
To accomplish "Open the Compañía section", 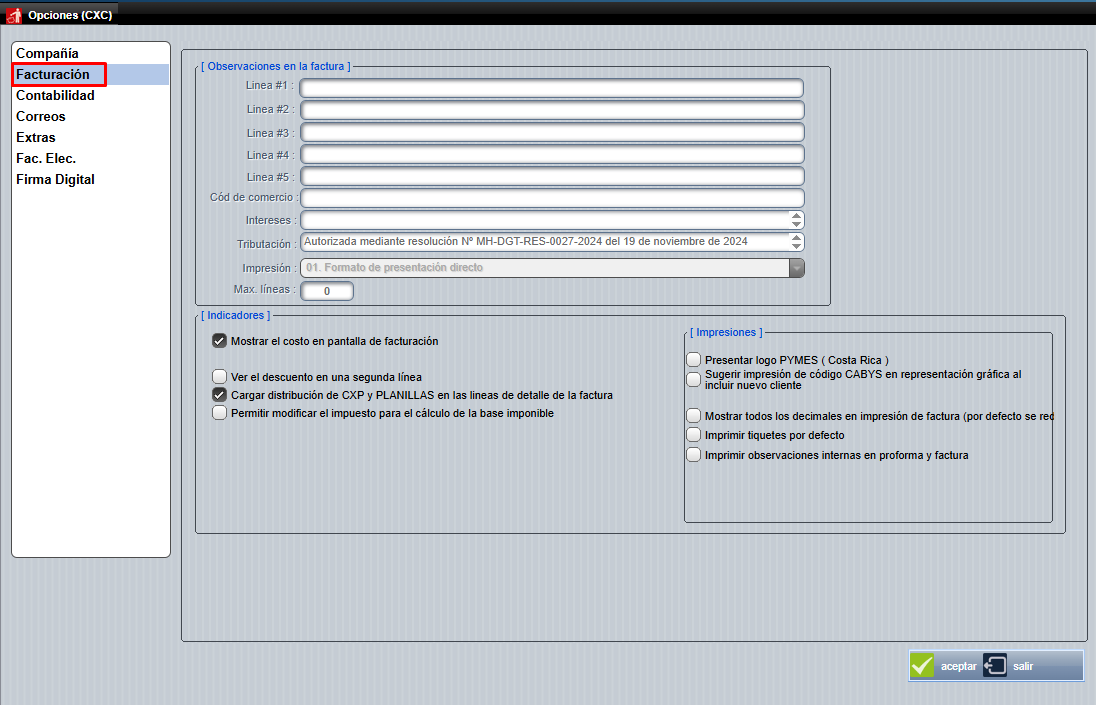I will [47, 53].
